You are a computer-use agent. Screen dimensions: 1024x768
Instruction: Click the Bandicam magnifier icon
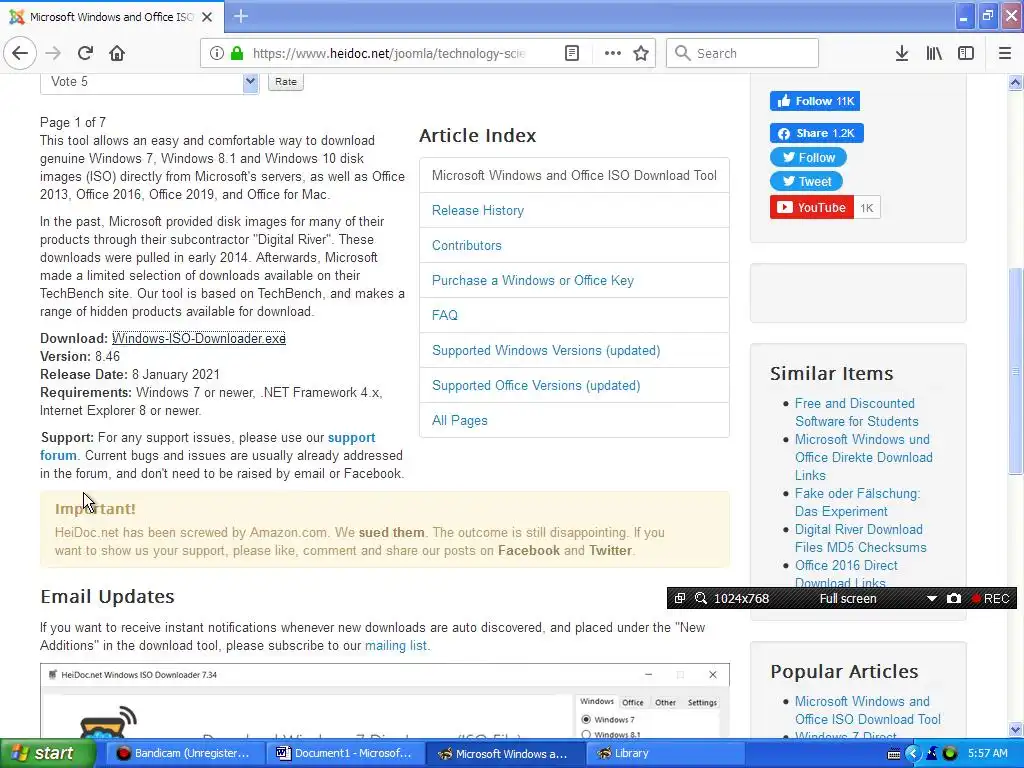701,598
